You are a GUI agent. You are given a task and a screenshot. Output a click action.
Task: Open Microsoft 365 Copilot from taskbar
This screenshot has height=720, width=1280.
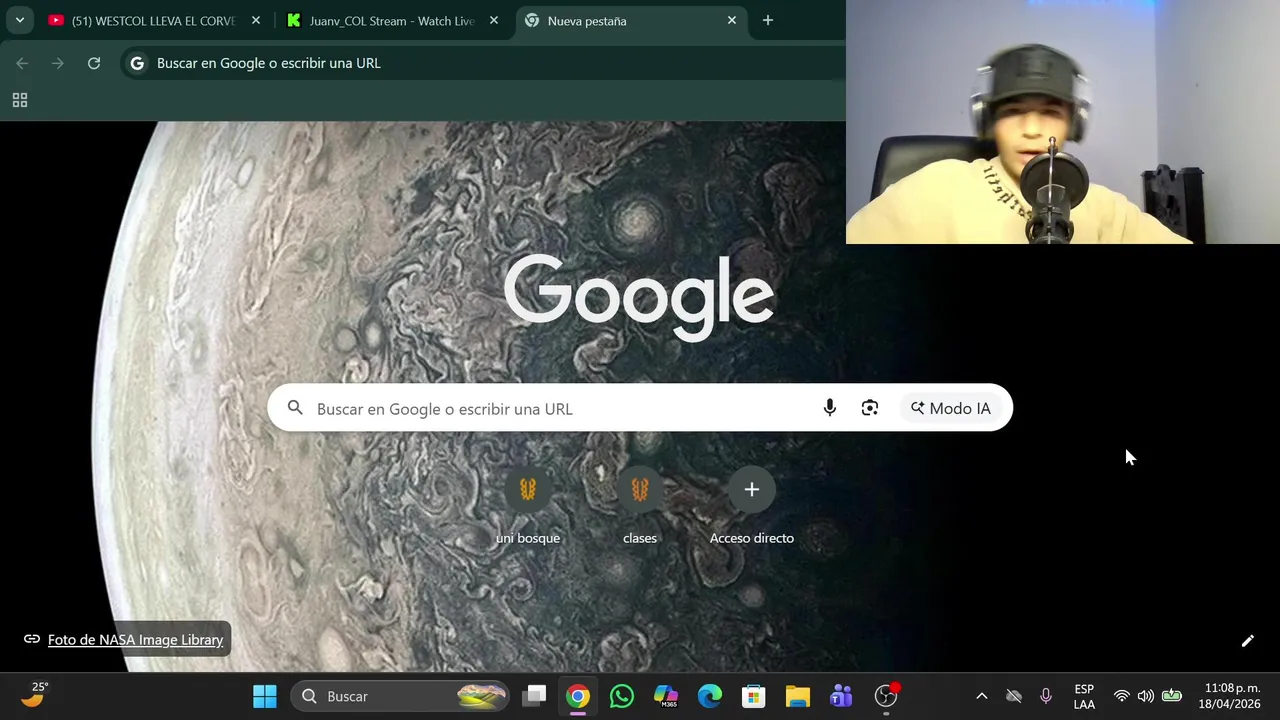pyautogui.click(x=666, y=696)
